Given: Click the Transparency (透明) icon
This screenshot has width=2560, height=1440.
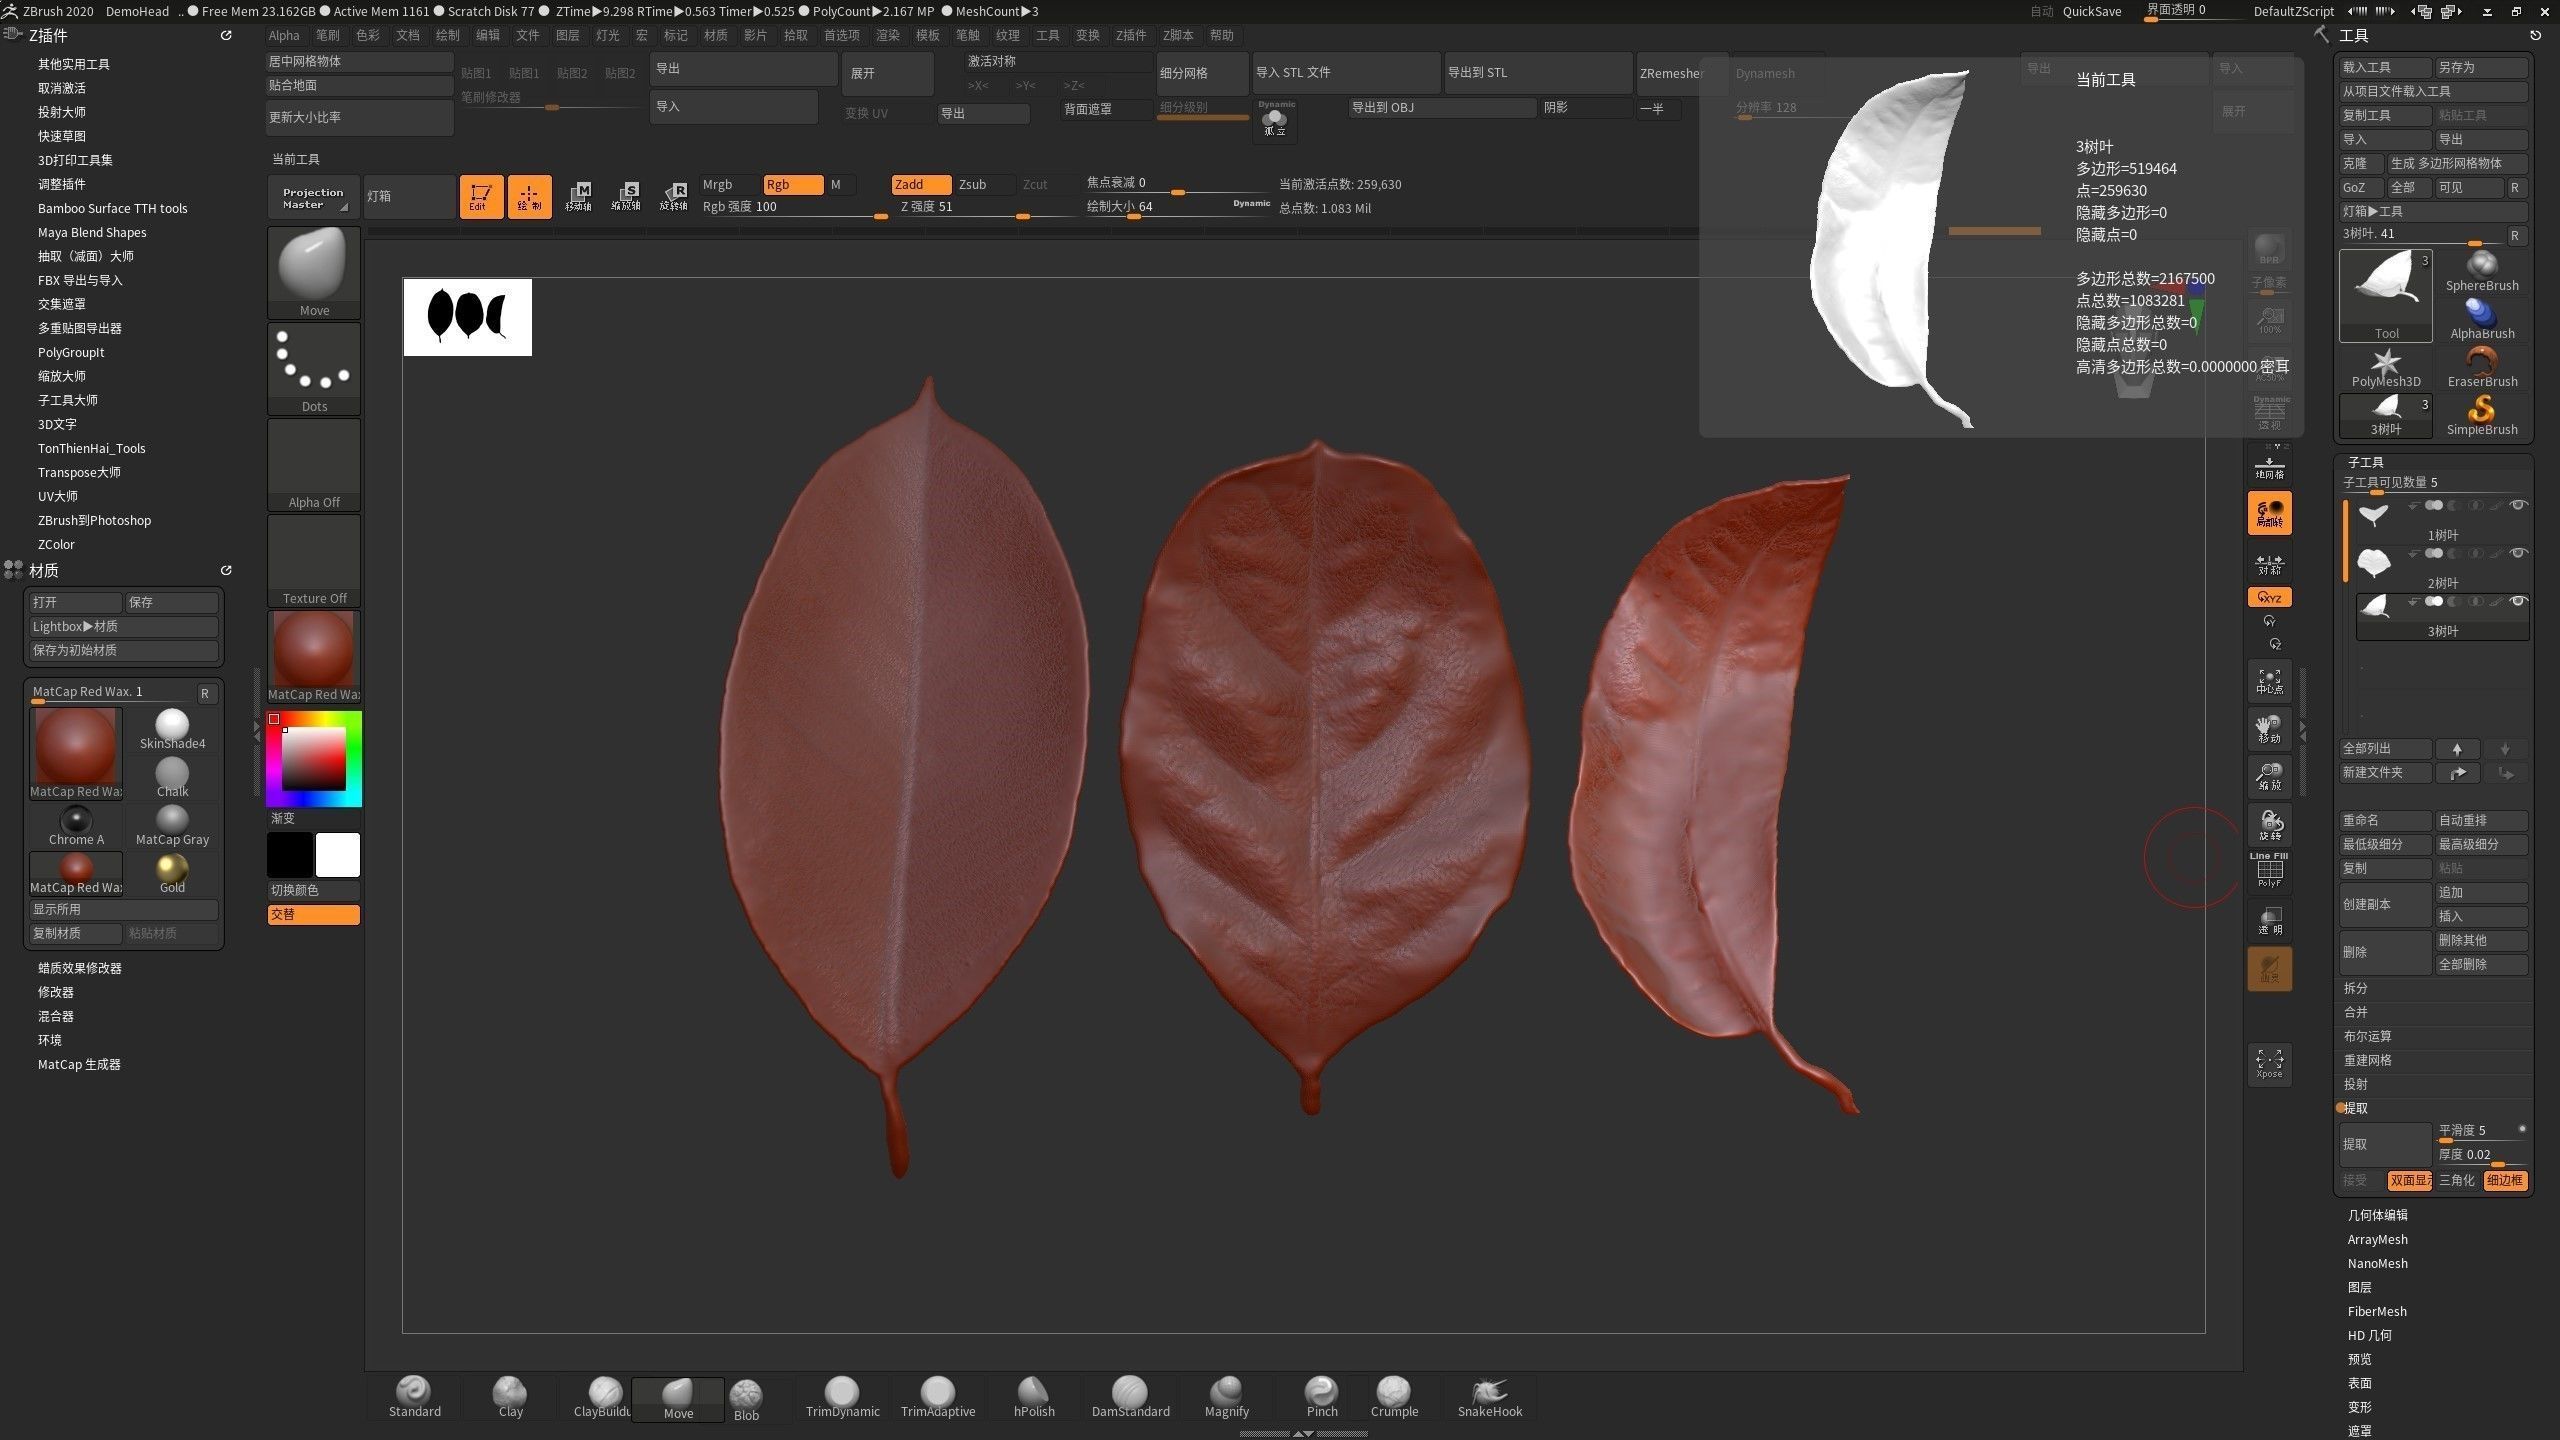Looking at the screenshot, I should (2269, 920).
